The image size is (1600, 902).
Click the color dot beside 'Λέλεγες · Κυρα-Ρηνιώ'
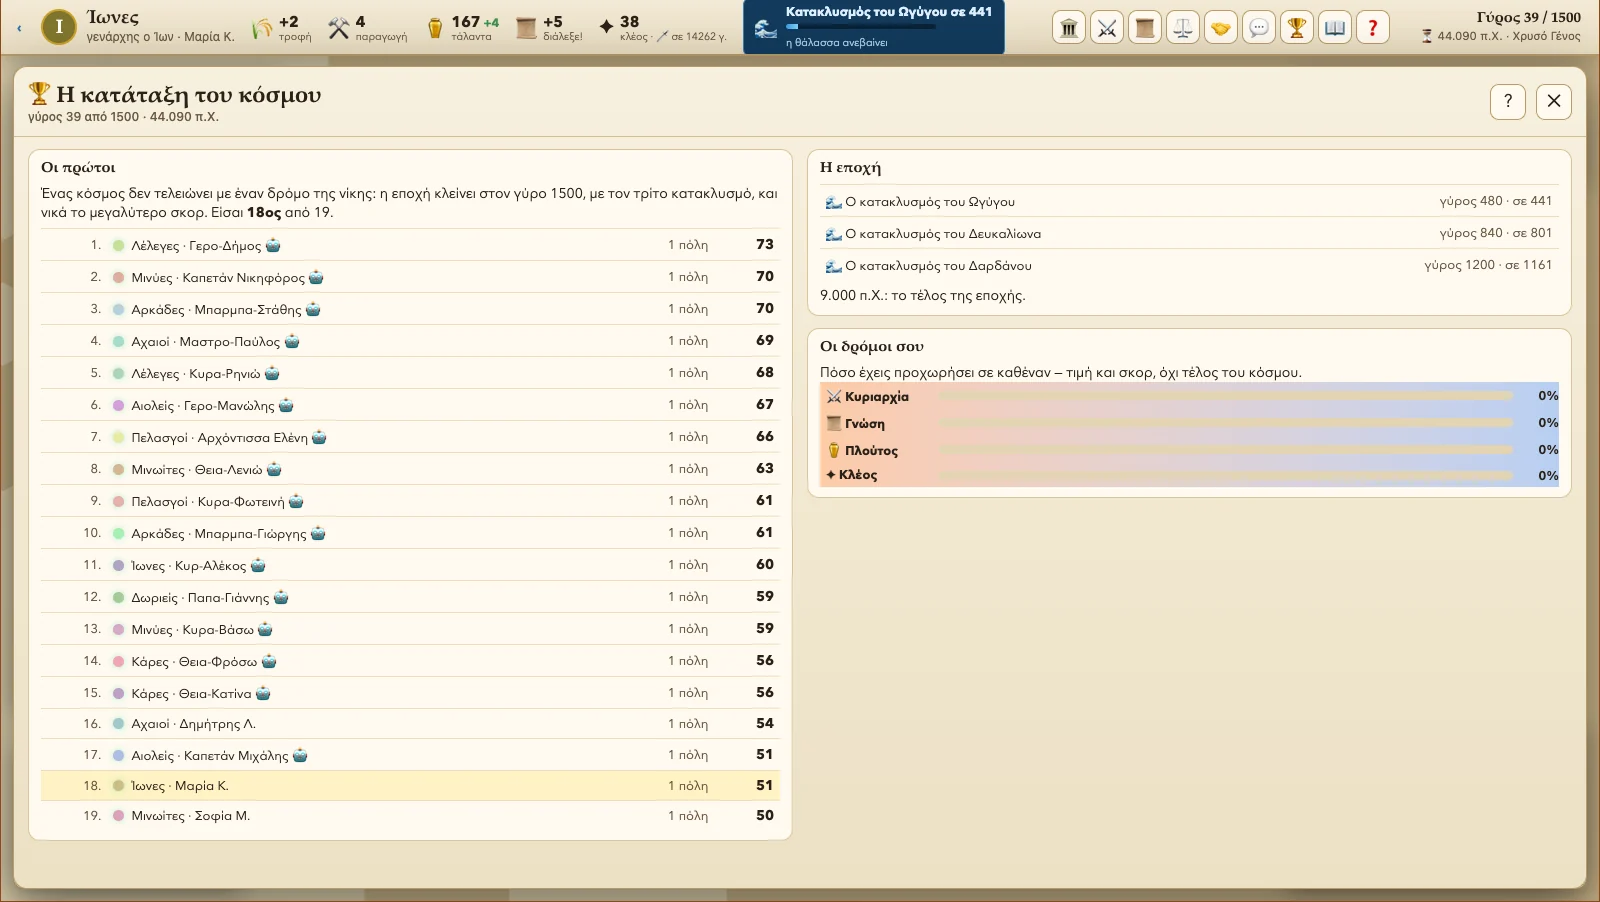coord(118,373)
